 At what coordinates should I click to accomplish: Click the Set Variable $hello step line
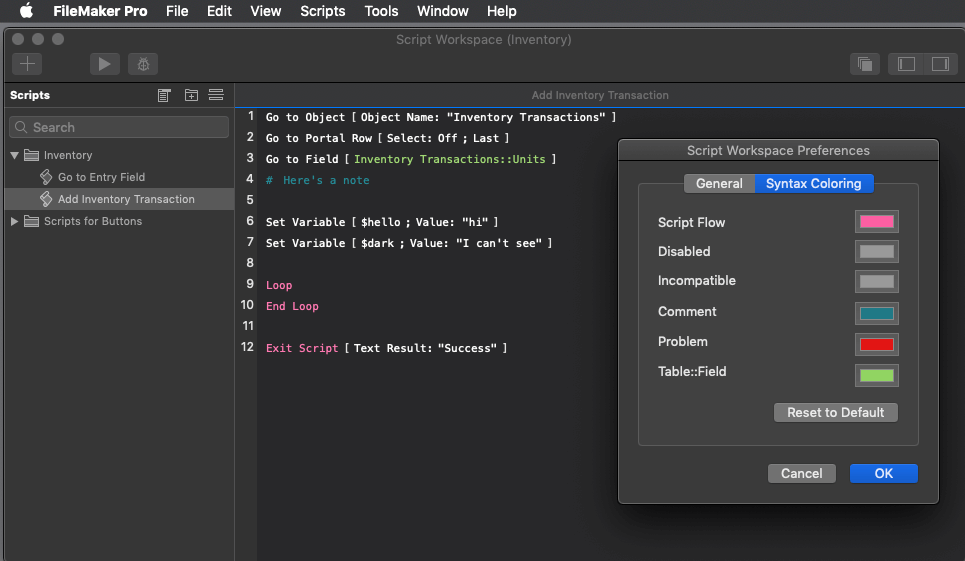click(x=382, y=222)
